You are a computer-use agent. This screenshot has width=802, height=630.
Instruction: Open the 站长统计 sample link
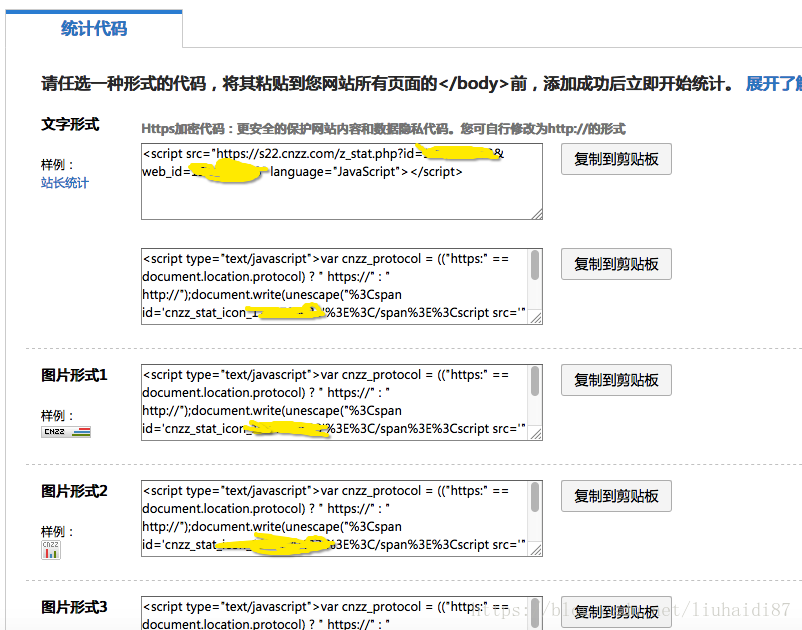64,183
